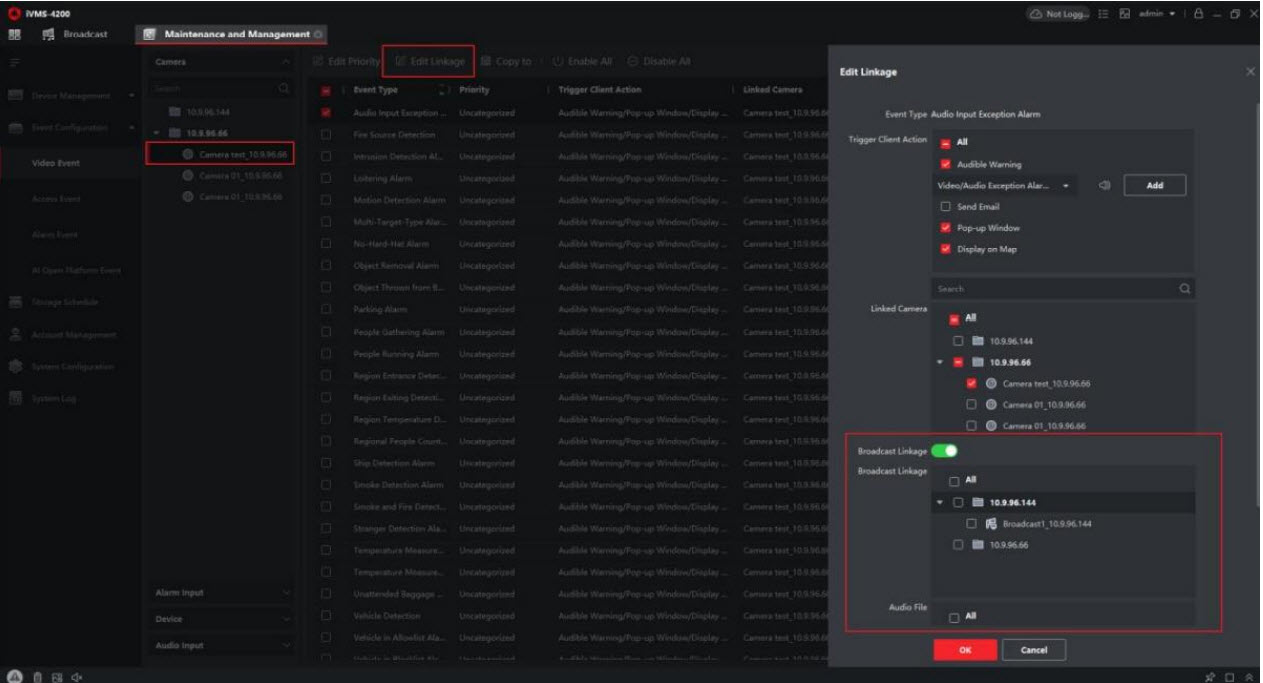Screen dimensions: 1263x683
Task: Select Video Event in the sidebar
Action: (56, 163)
